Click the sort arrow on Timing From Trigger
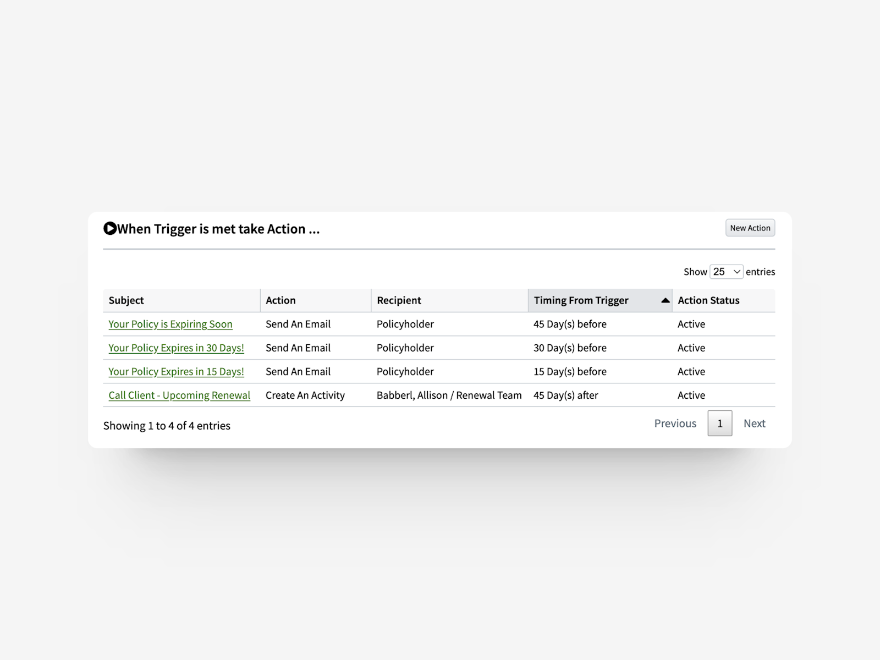This screenshot has width=880, height=660. (665, 300)
